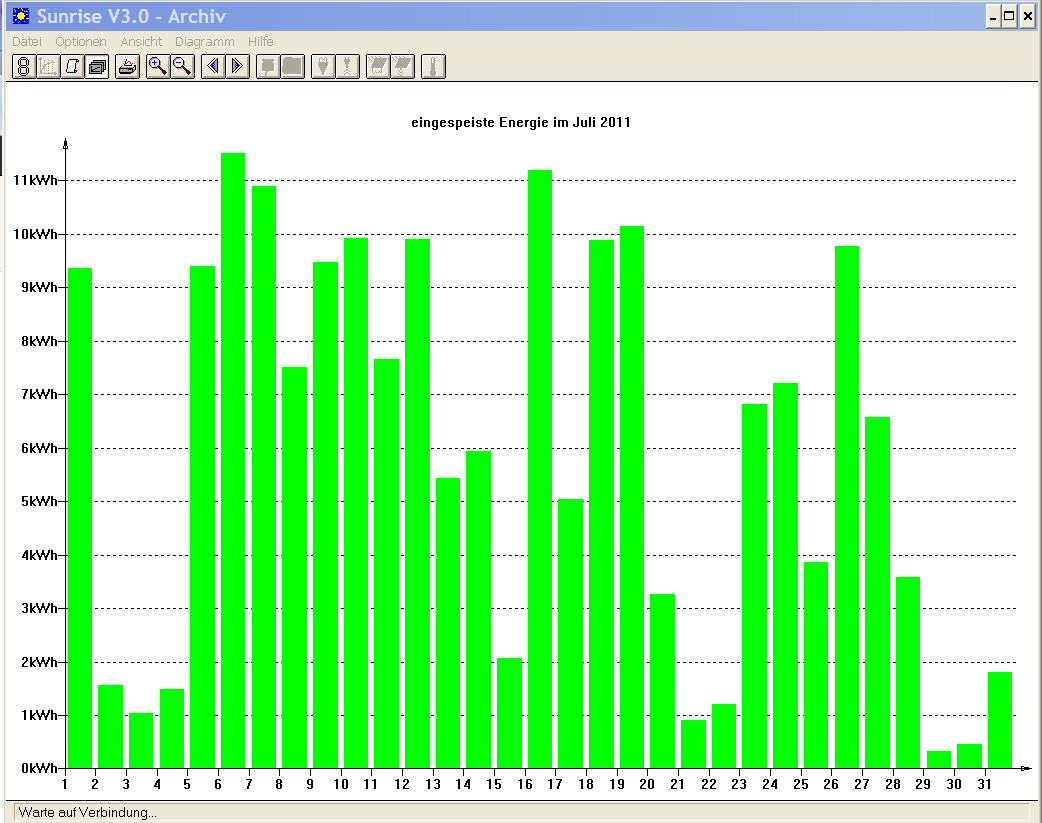
Task: Select the green bar for day 12
Action: point(417,503)
